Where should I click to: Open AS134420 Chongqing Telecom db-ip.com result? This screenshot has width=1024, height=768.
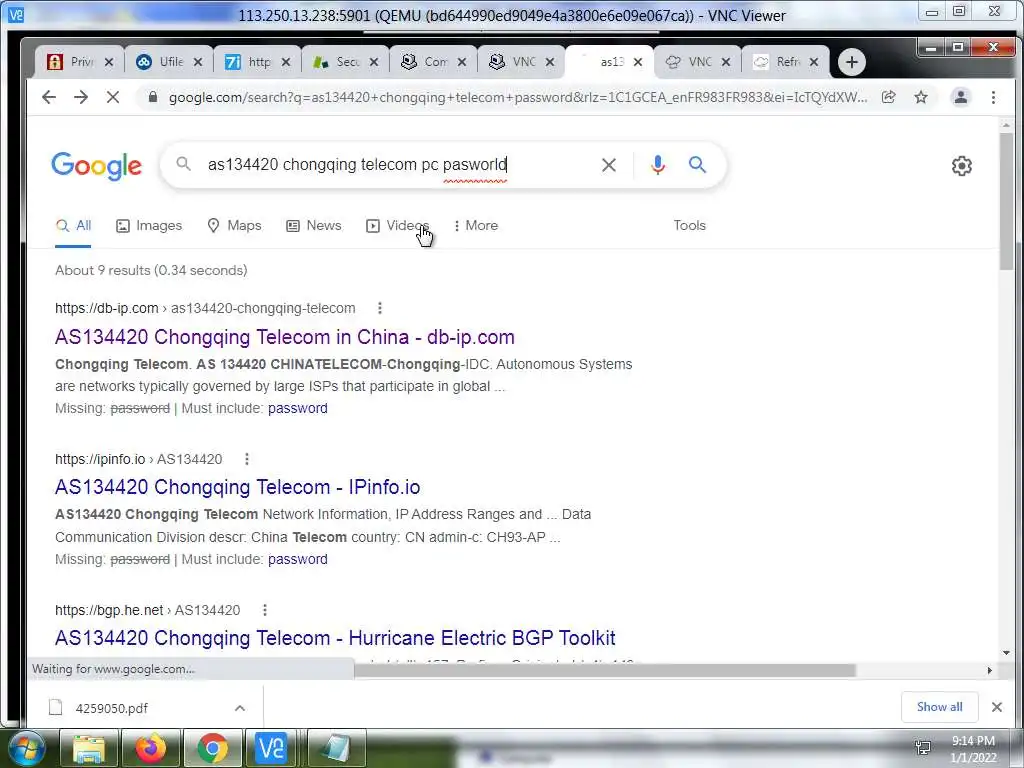[x=285, y=337]
